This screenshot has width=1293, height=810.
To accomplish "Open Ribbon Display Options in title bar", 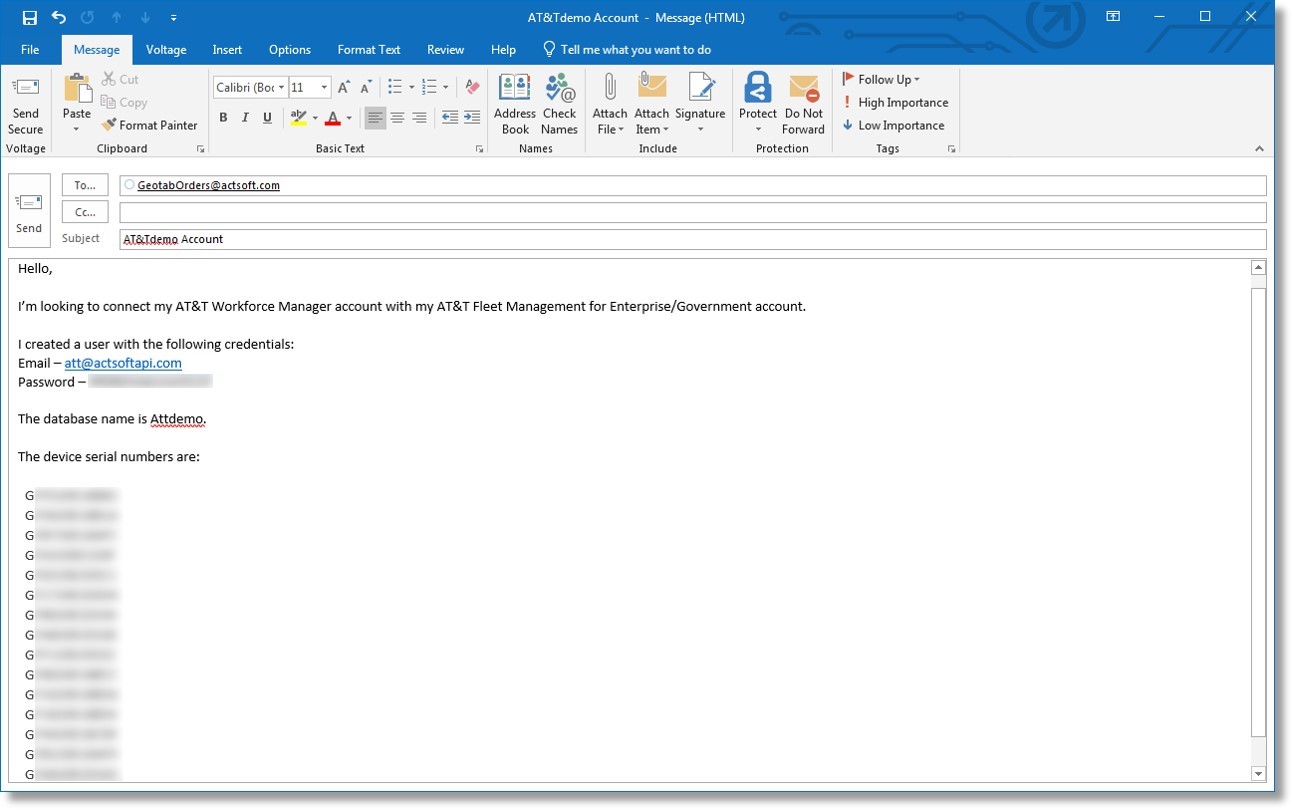I will point(1113,17).
